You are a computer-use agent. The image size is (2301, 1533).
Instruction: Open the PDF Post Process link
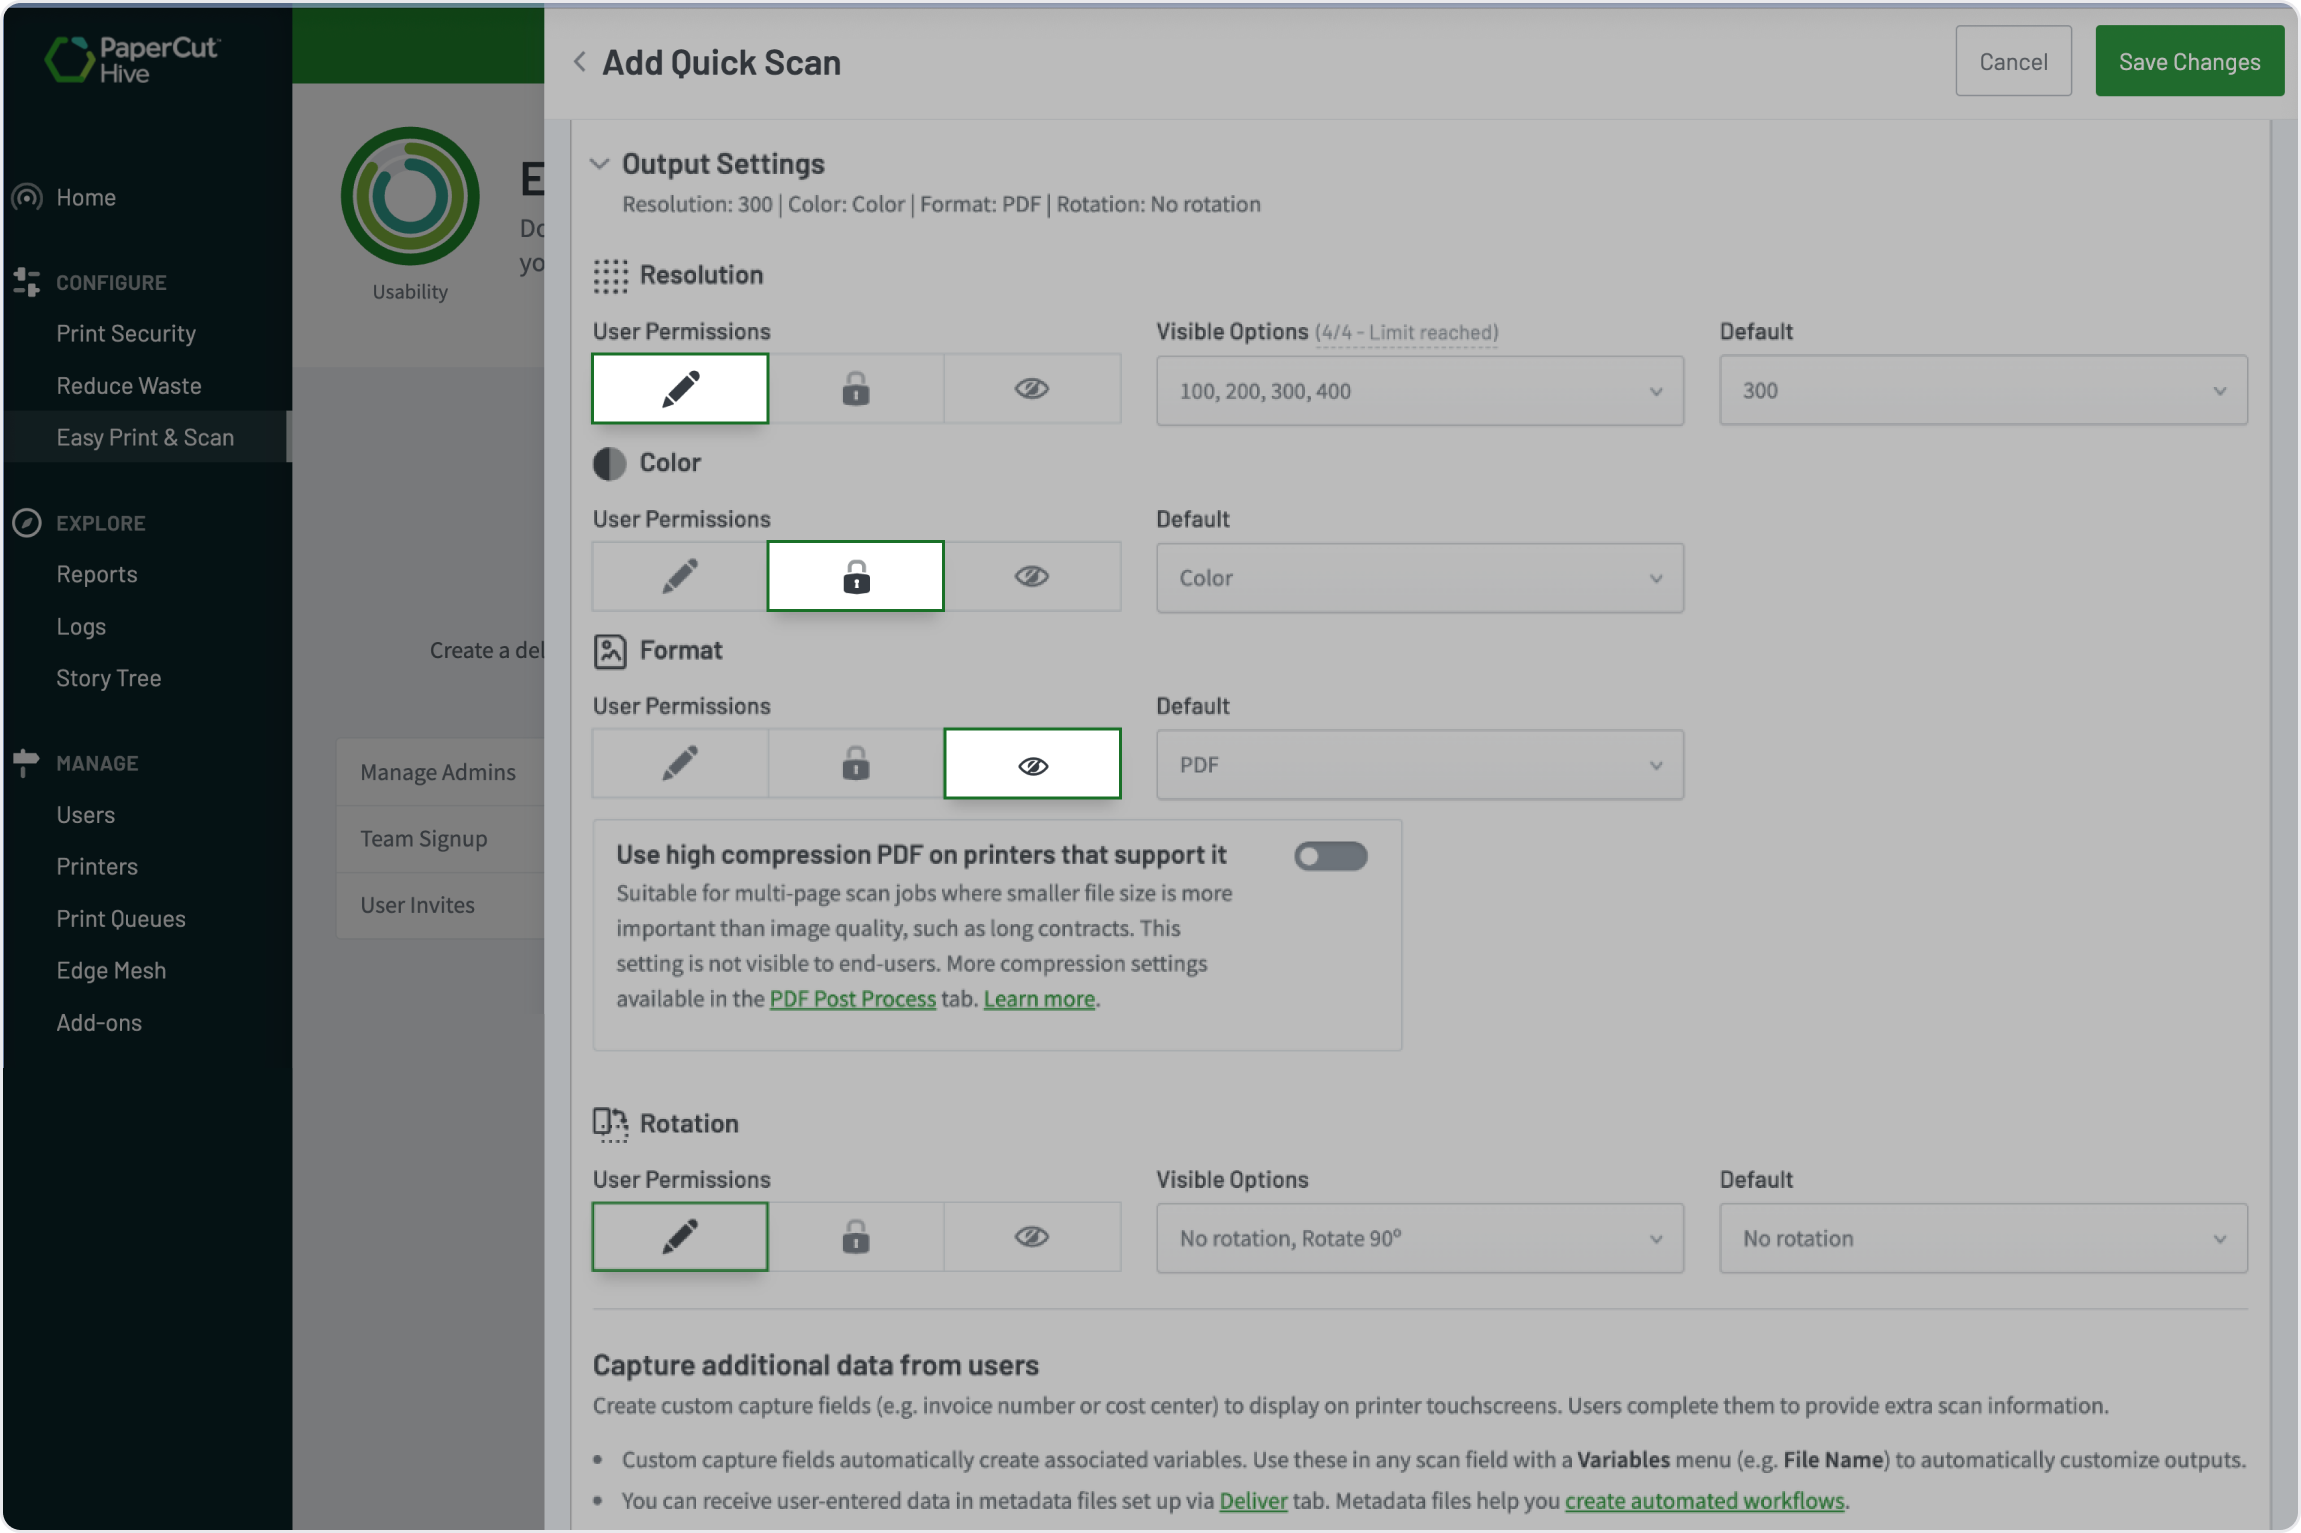click(x=851, y=998)
